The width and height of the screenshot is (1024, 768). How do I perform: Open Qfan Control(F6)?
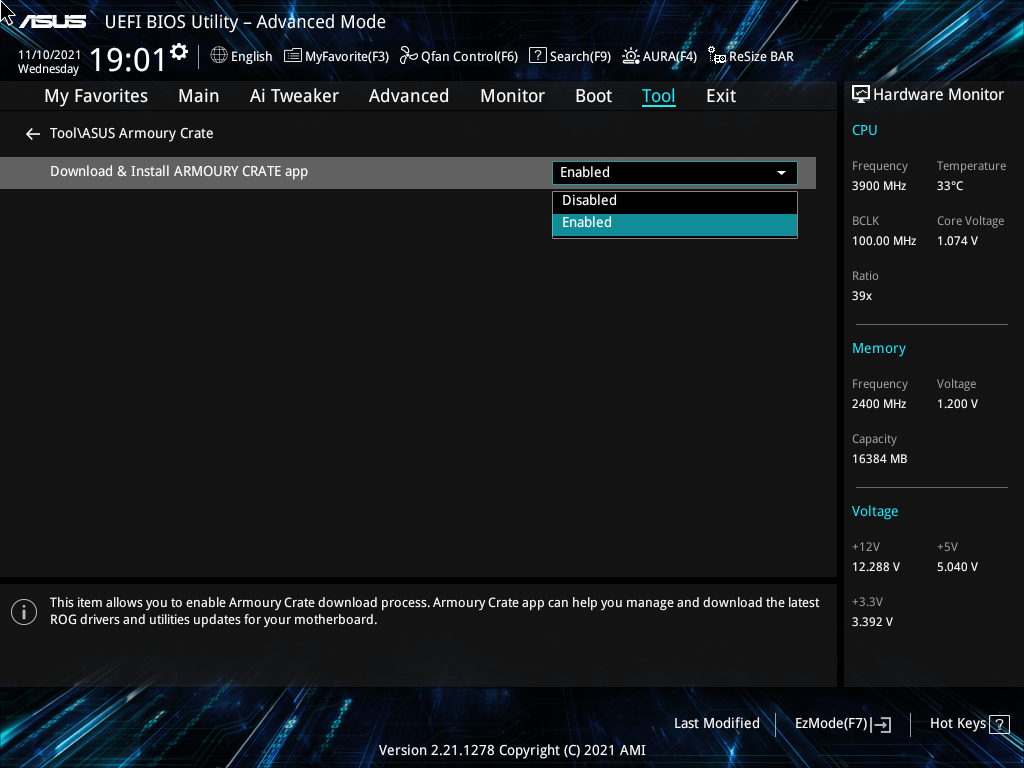tap(458, 56)
